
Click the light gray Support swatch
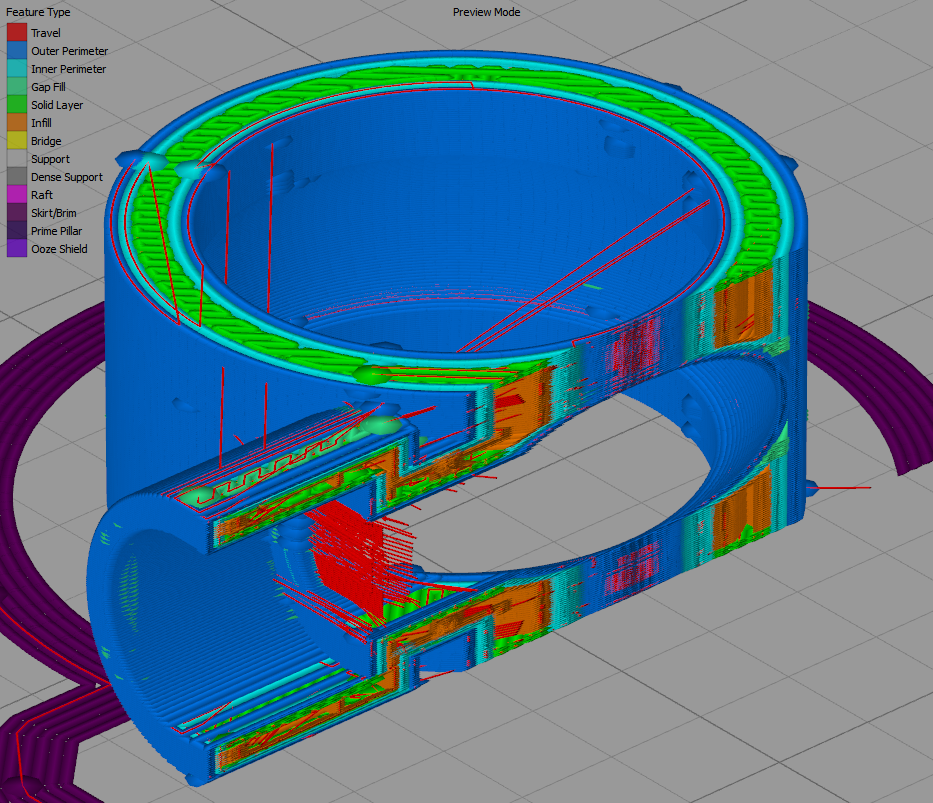17,159
